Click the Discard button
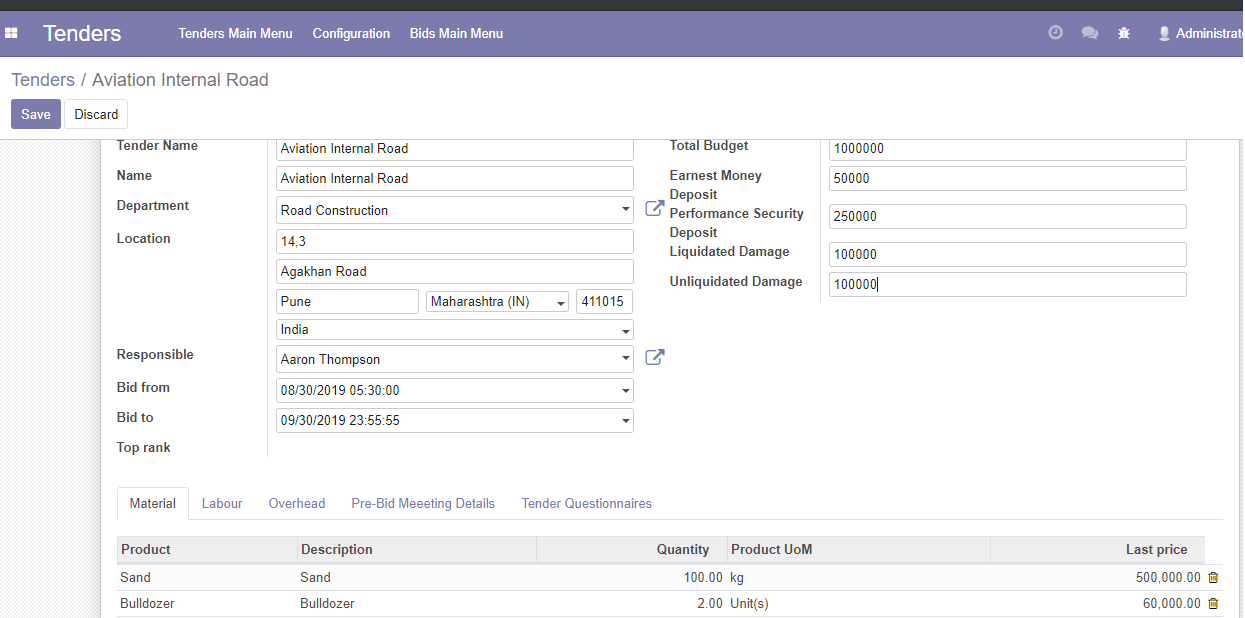This screenshot has height=618, width=1245. click(x=96, y=114)
